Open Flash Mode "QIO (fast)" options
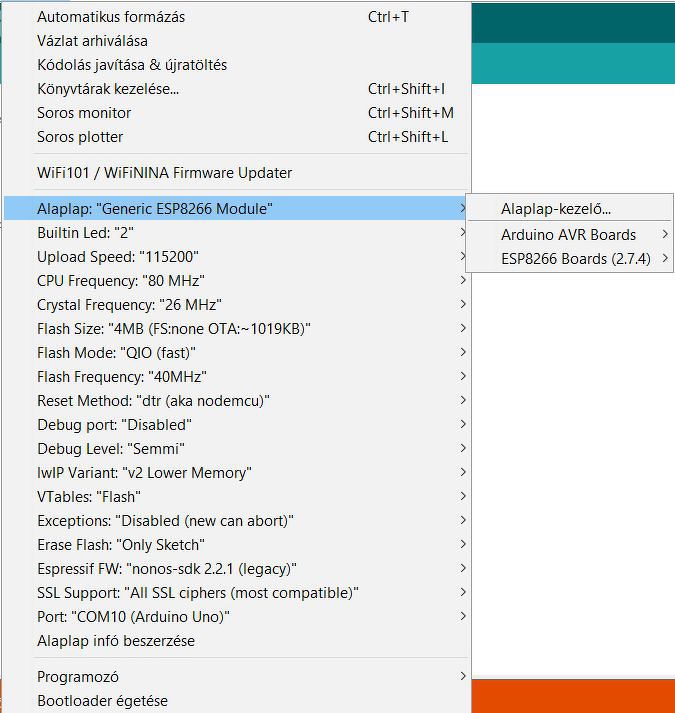The width and height of the screenshot is (675, 713). click(116, 353)
